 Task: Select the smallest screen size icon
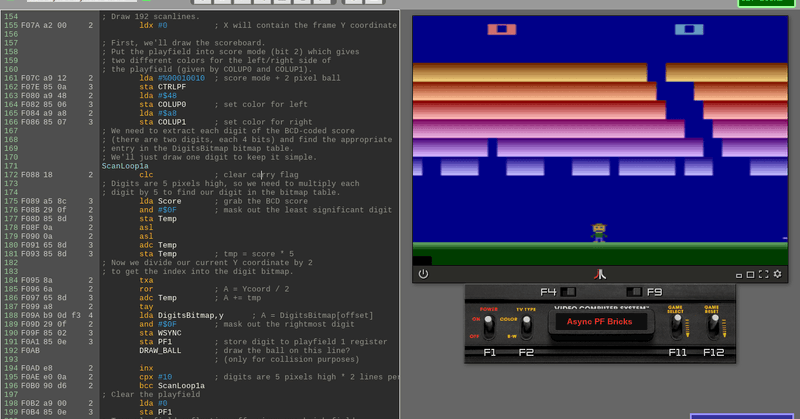click(x=739, y=276)
